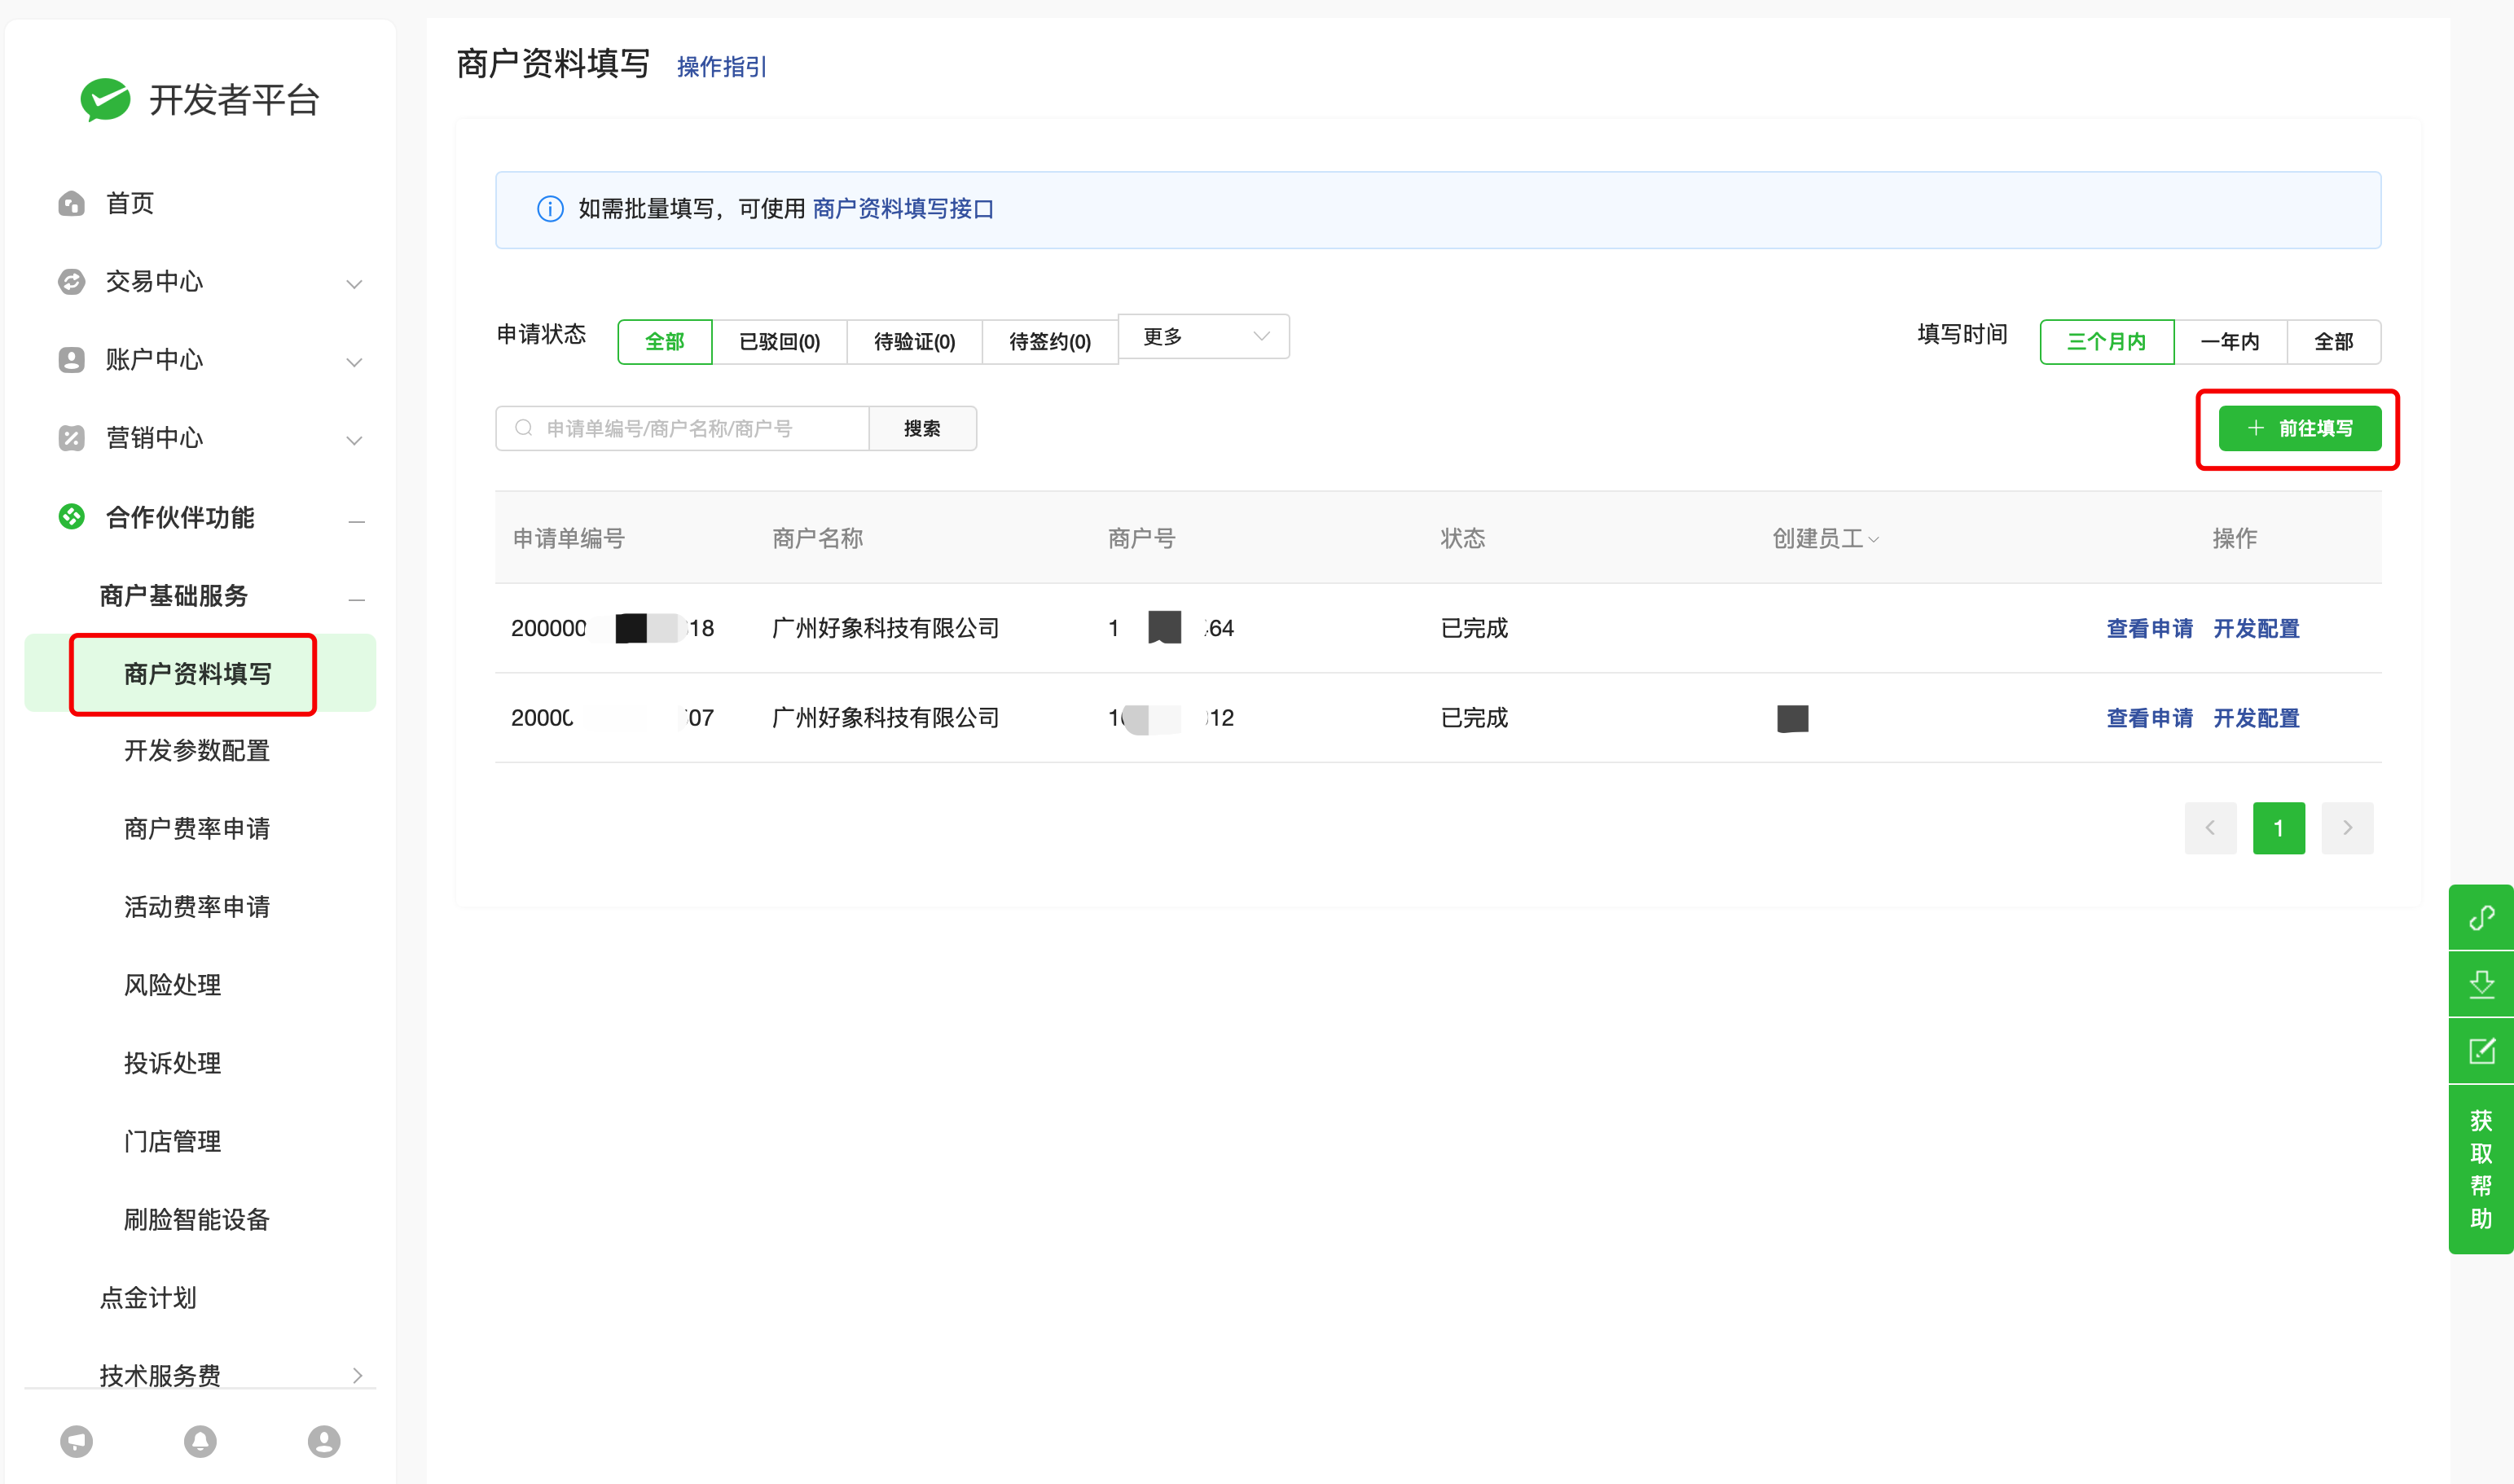Open 活动费率申请 menu item

[197, 907]
